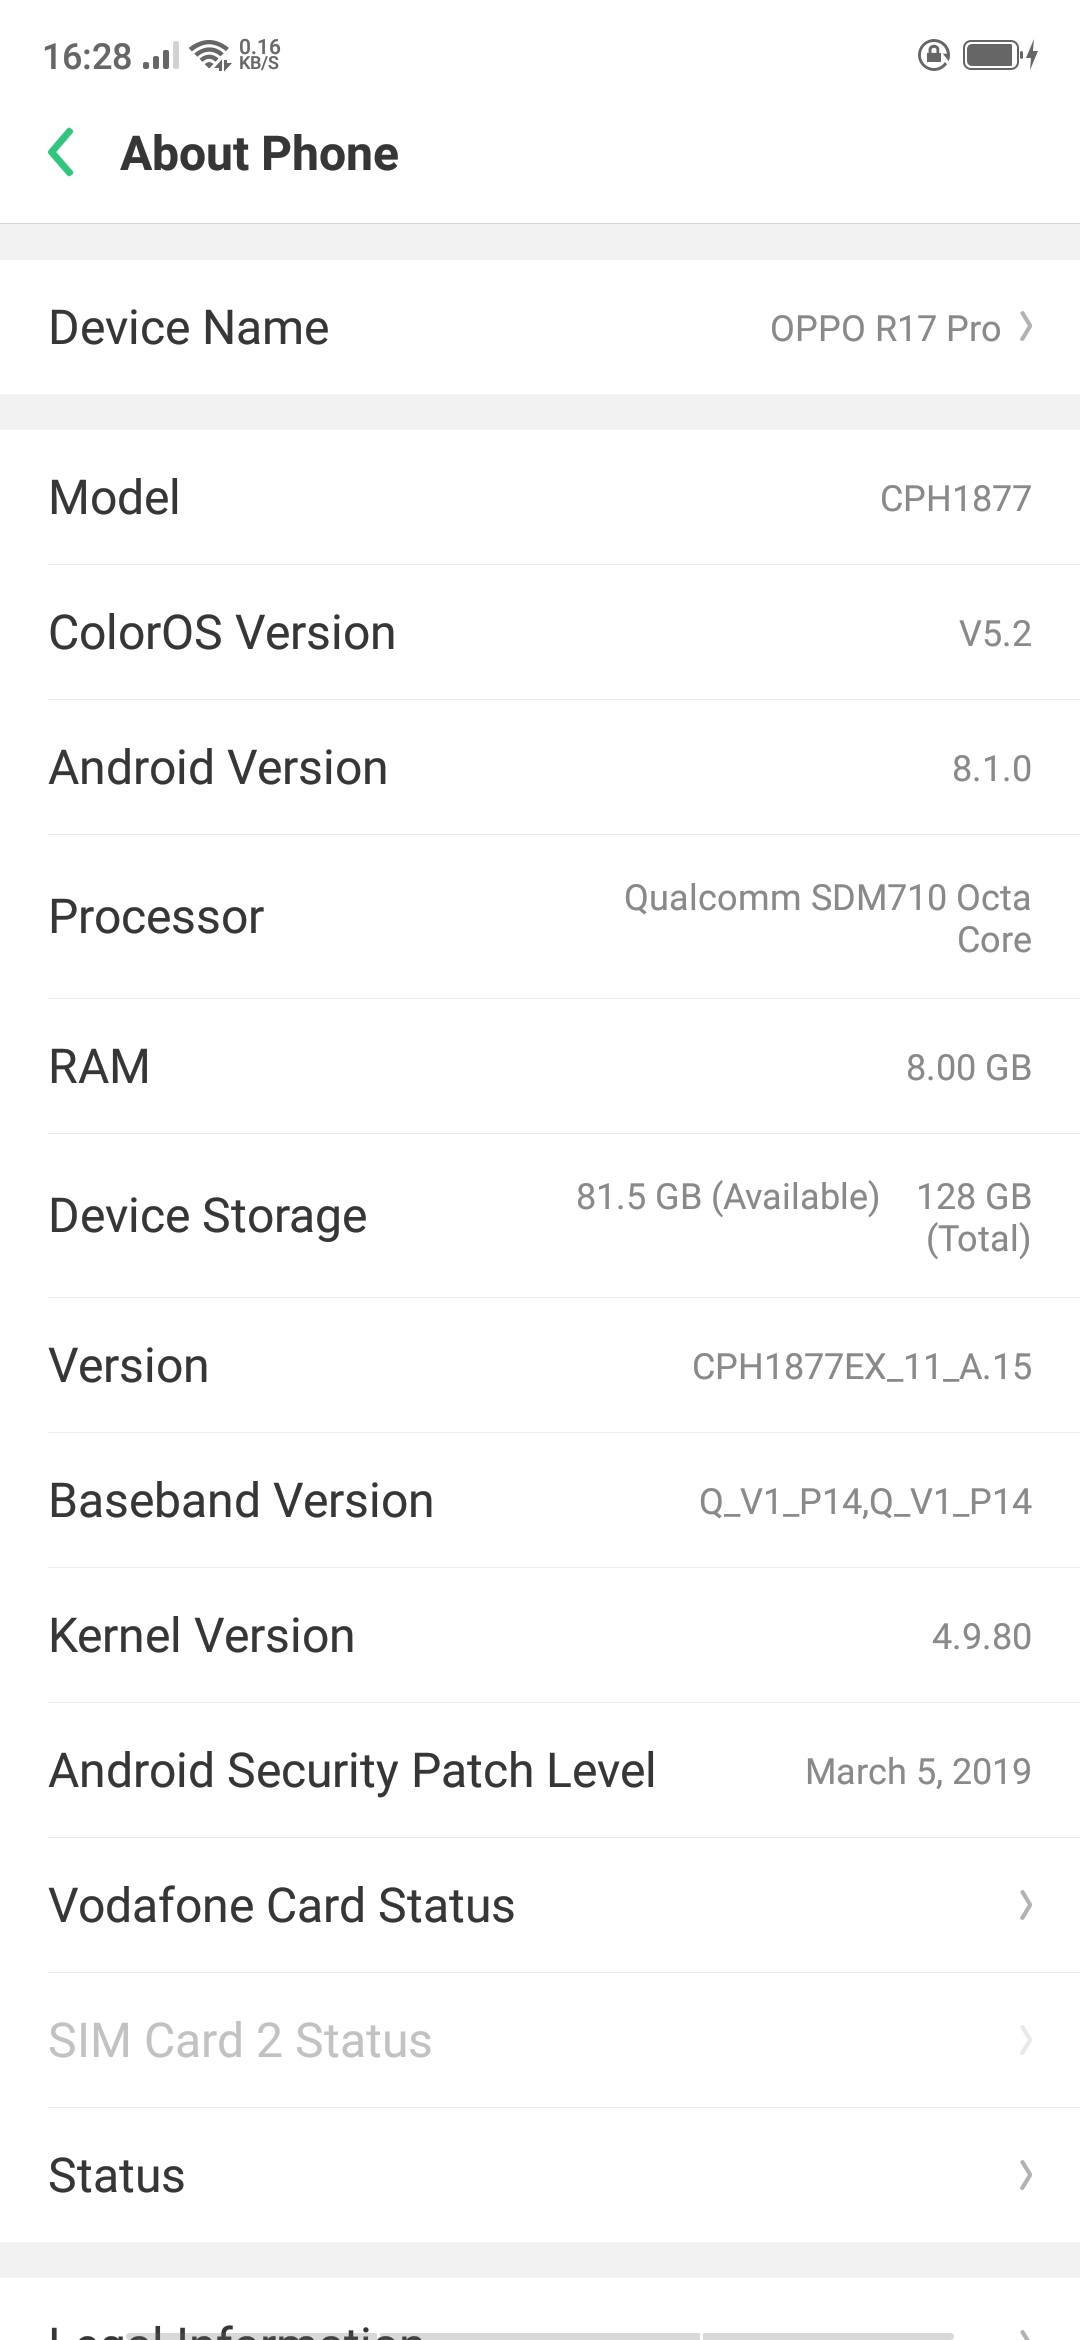Tap the Wi-Fi status icon

(210, 55)
